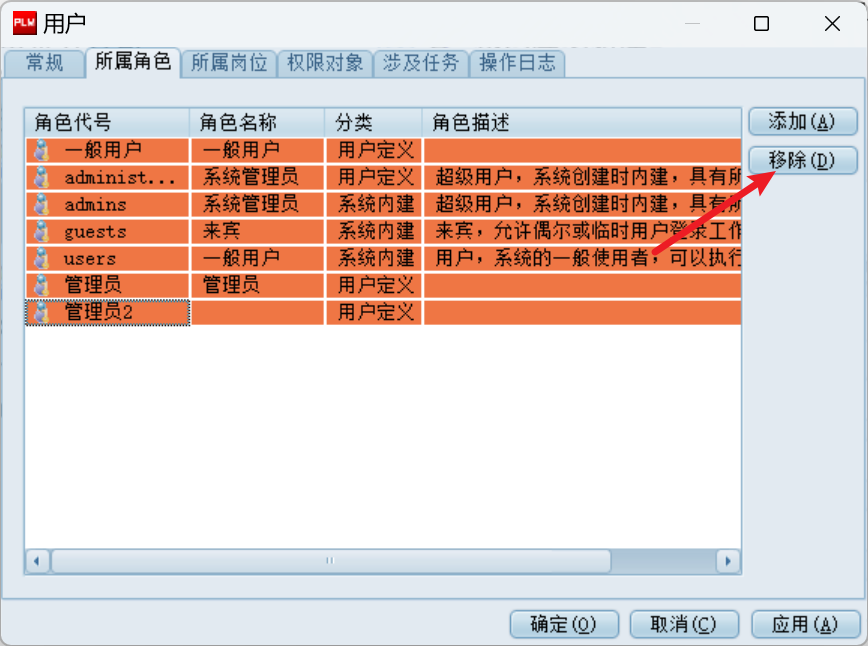Image resolution: width=868 pixels, height=646 pixels.
Task: Click the horizontal scrollbar left arrow
Action: [37, 561]
